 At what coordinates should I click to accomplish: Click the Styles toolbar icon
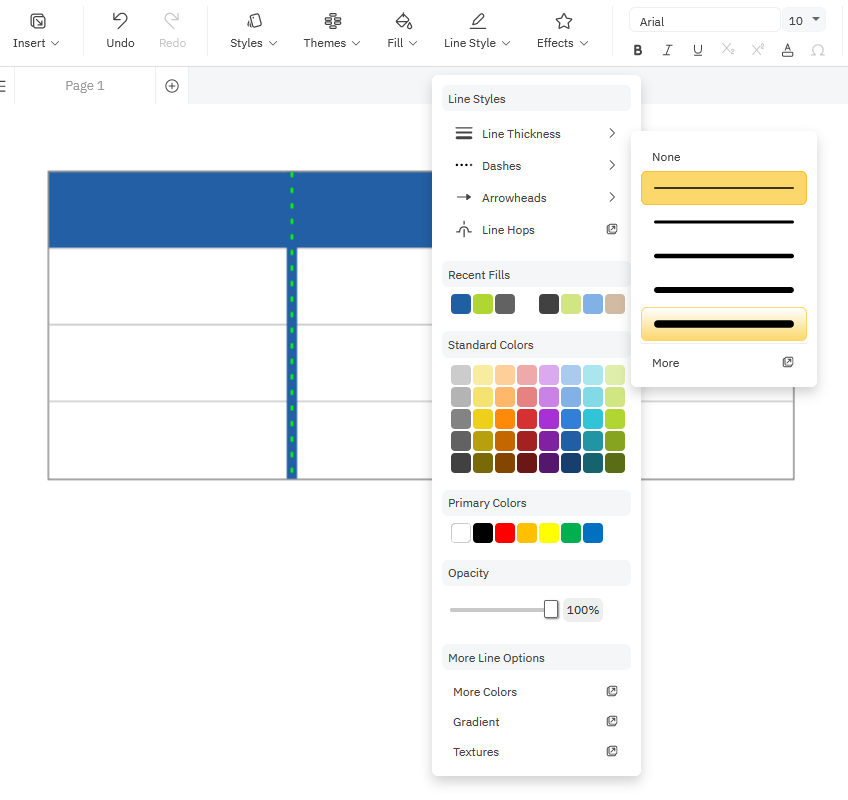254,21
